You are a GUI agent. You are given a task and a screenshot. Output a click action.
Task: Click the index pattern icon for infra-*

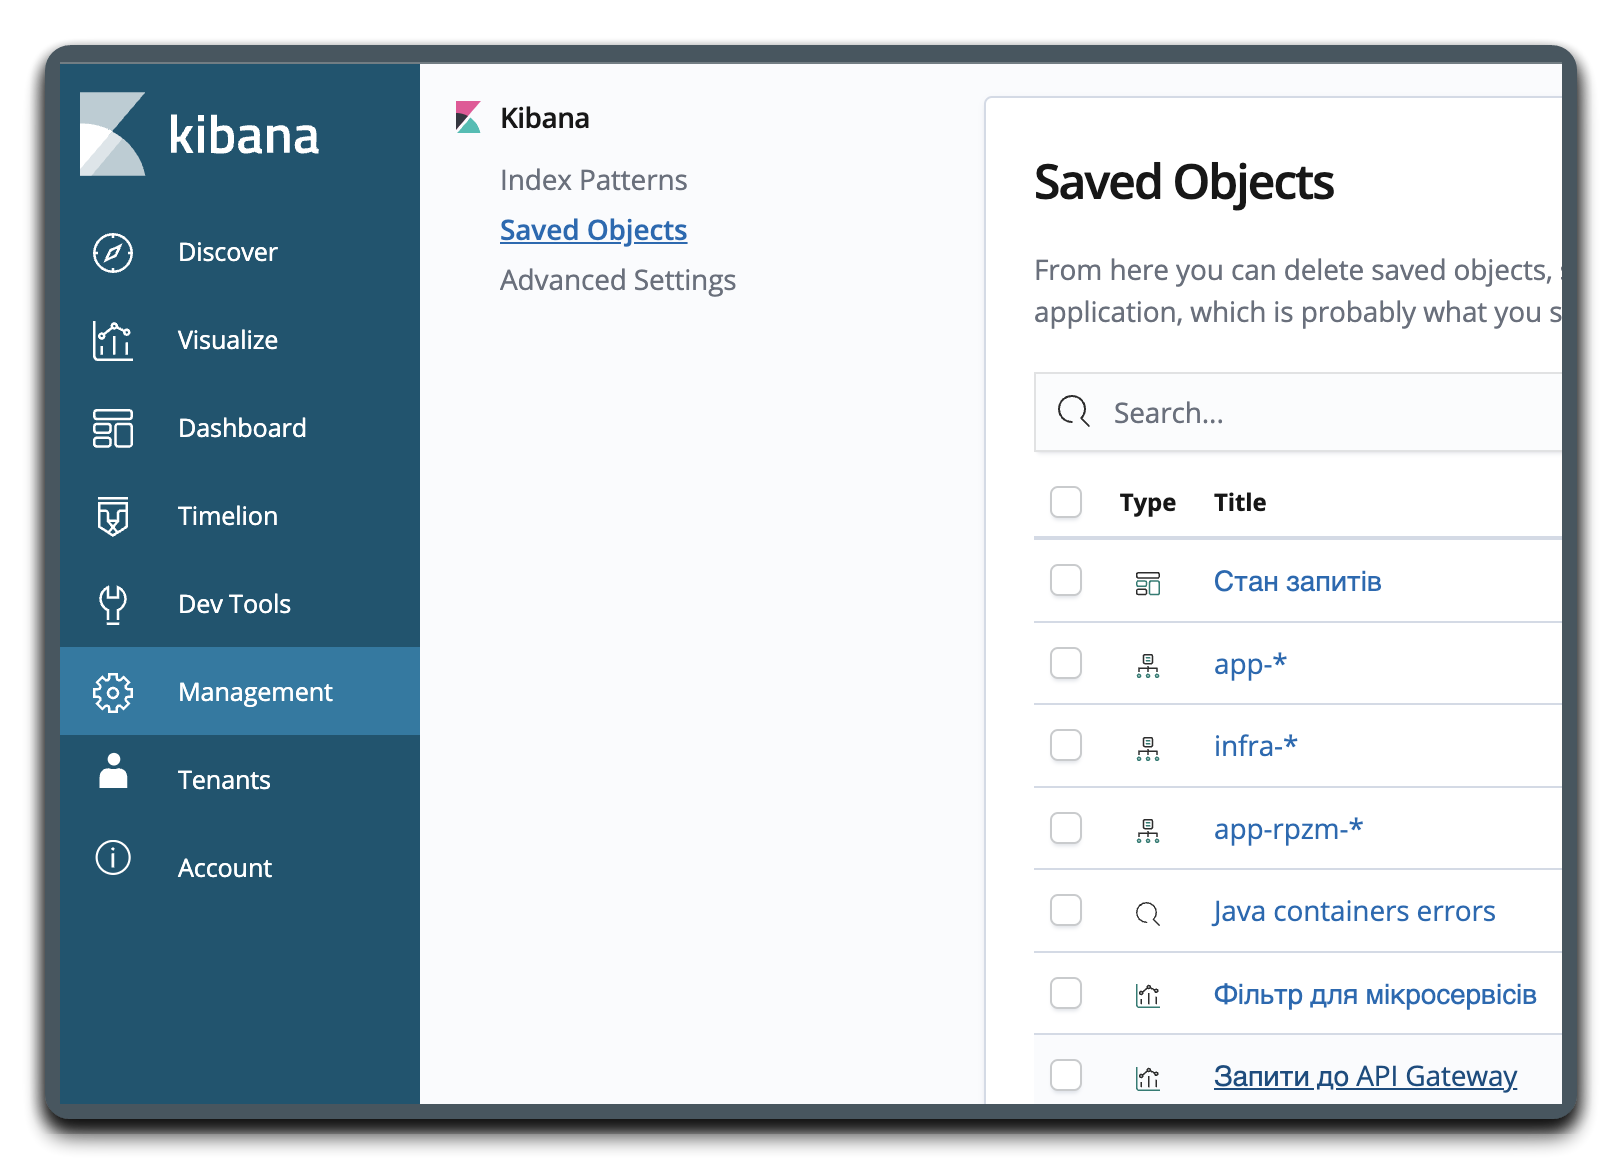(x=1148, y=749)
